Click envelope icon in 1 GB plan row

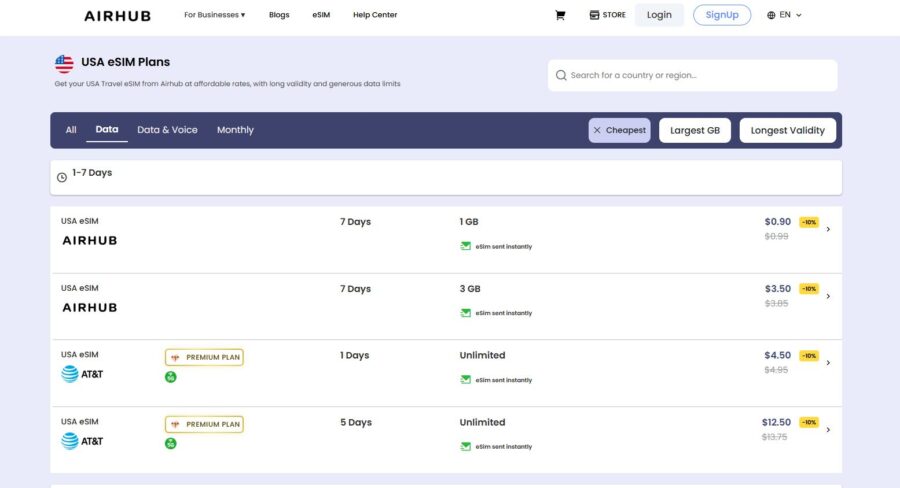(x=465, y=246)
